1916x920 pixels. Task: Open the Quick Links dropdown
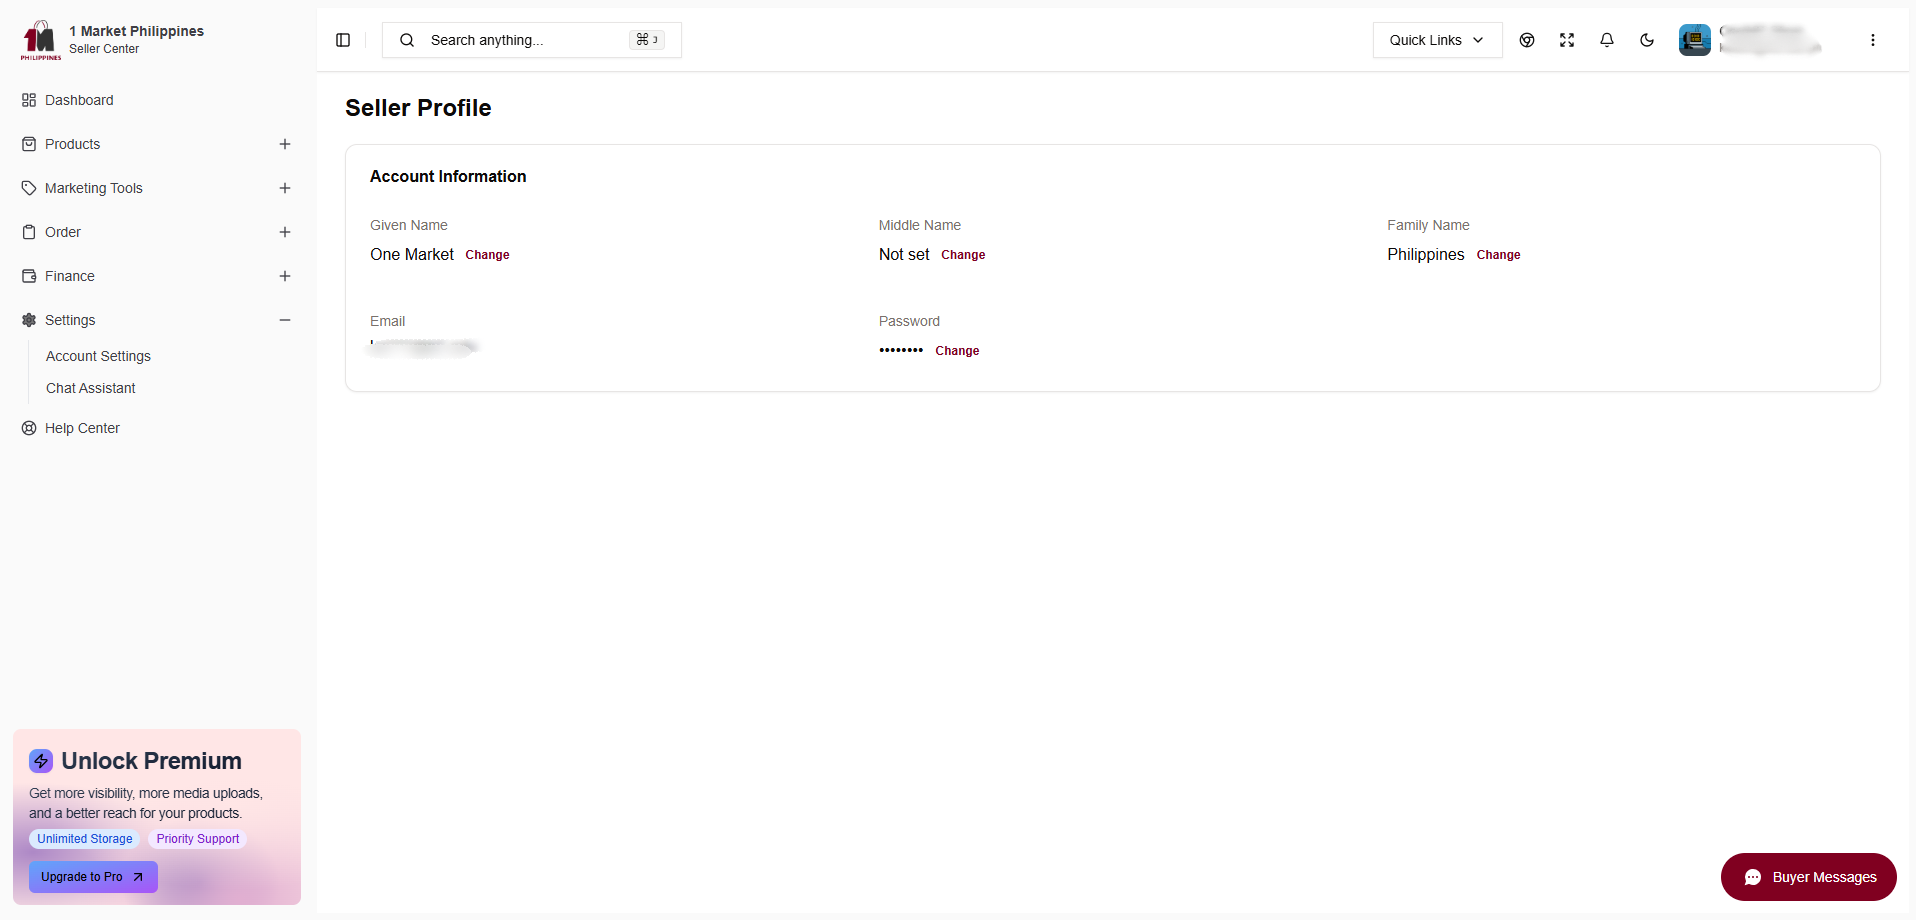(1437, 40)
